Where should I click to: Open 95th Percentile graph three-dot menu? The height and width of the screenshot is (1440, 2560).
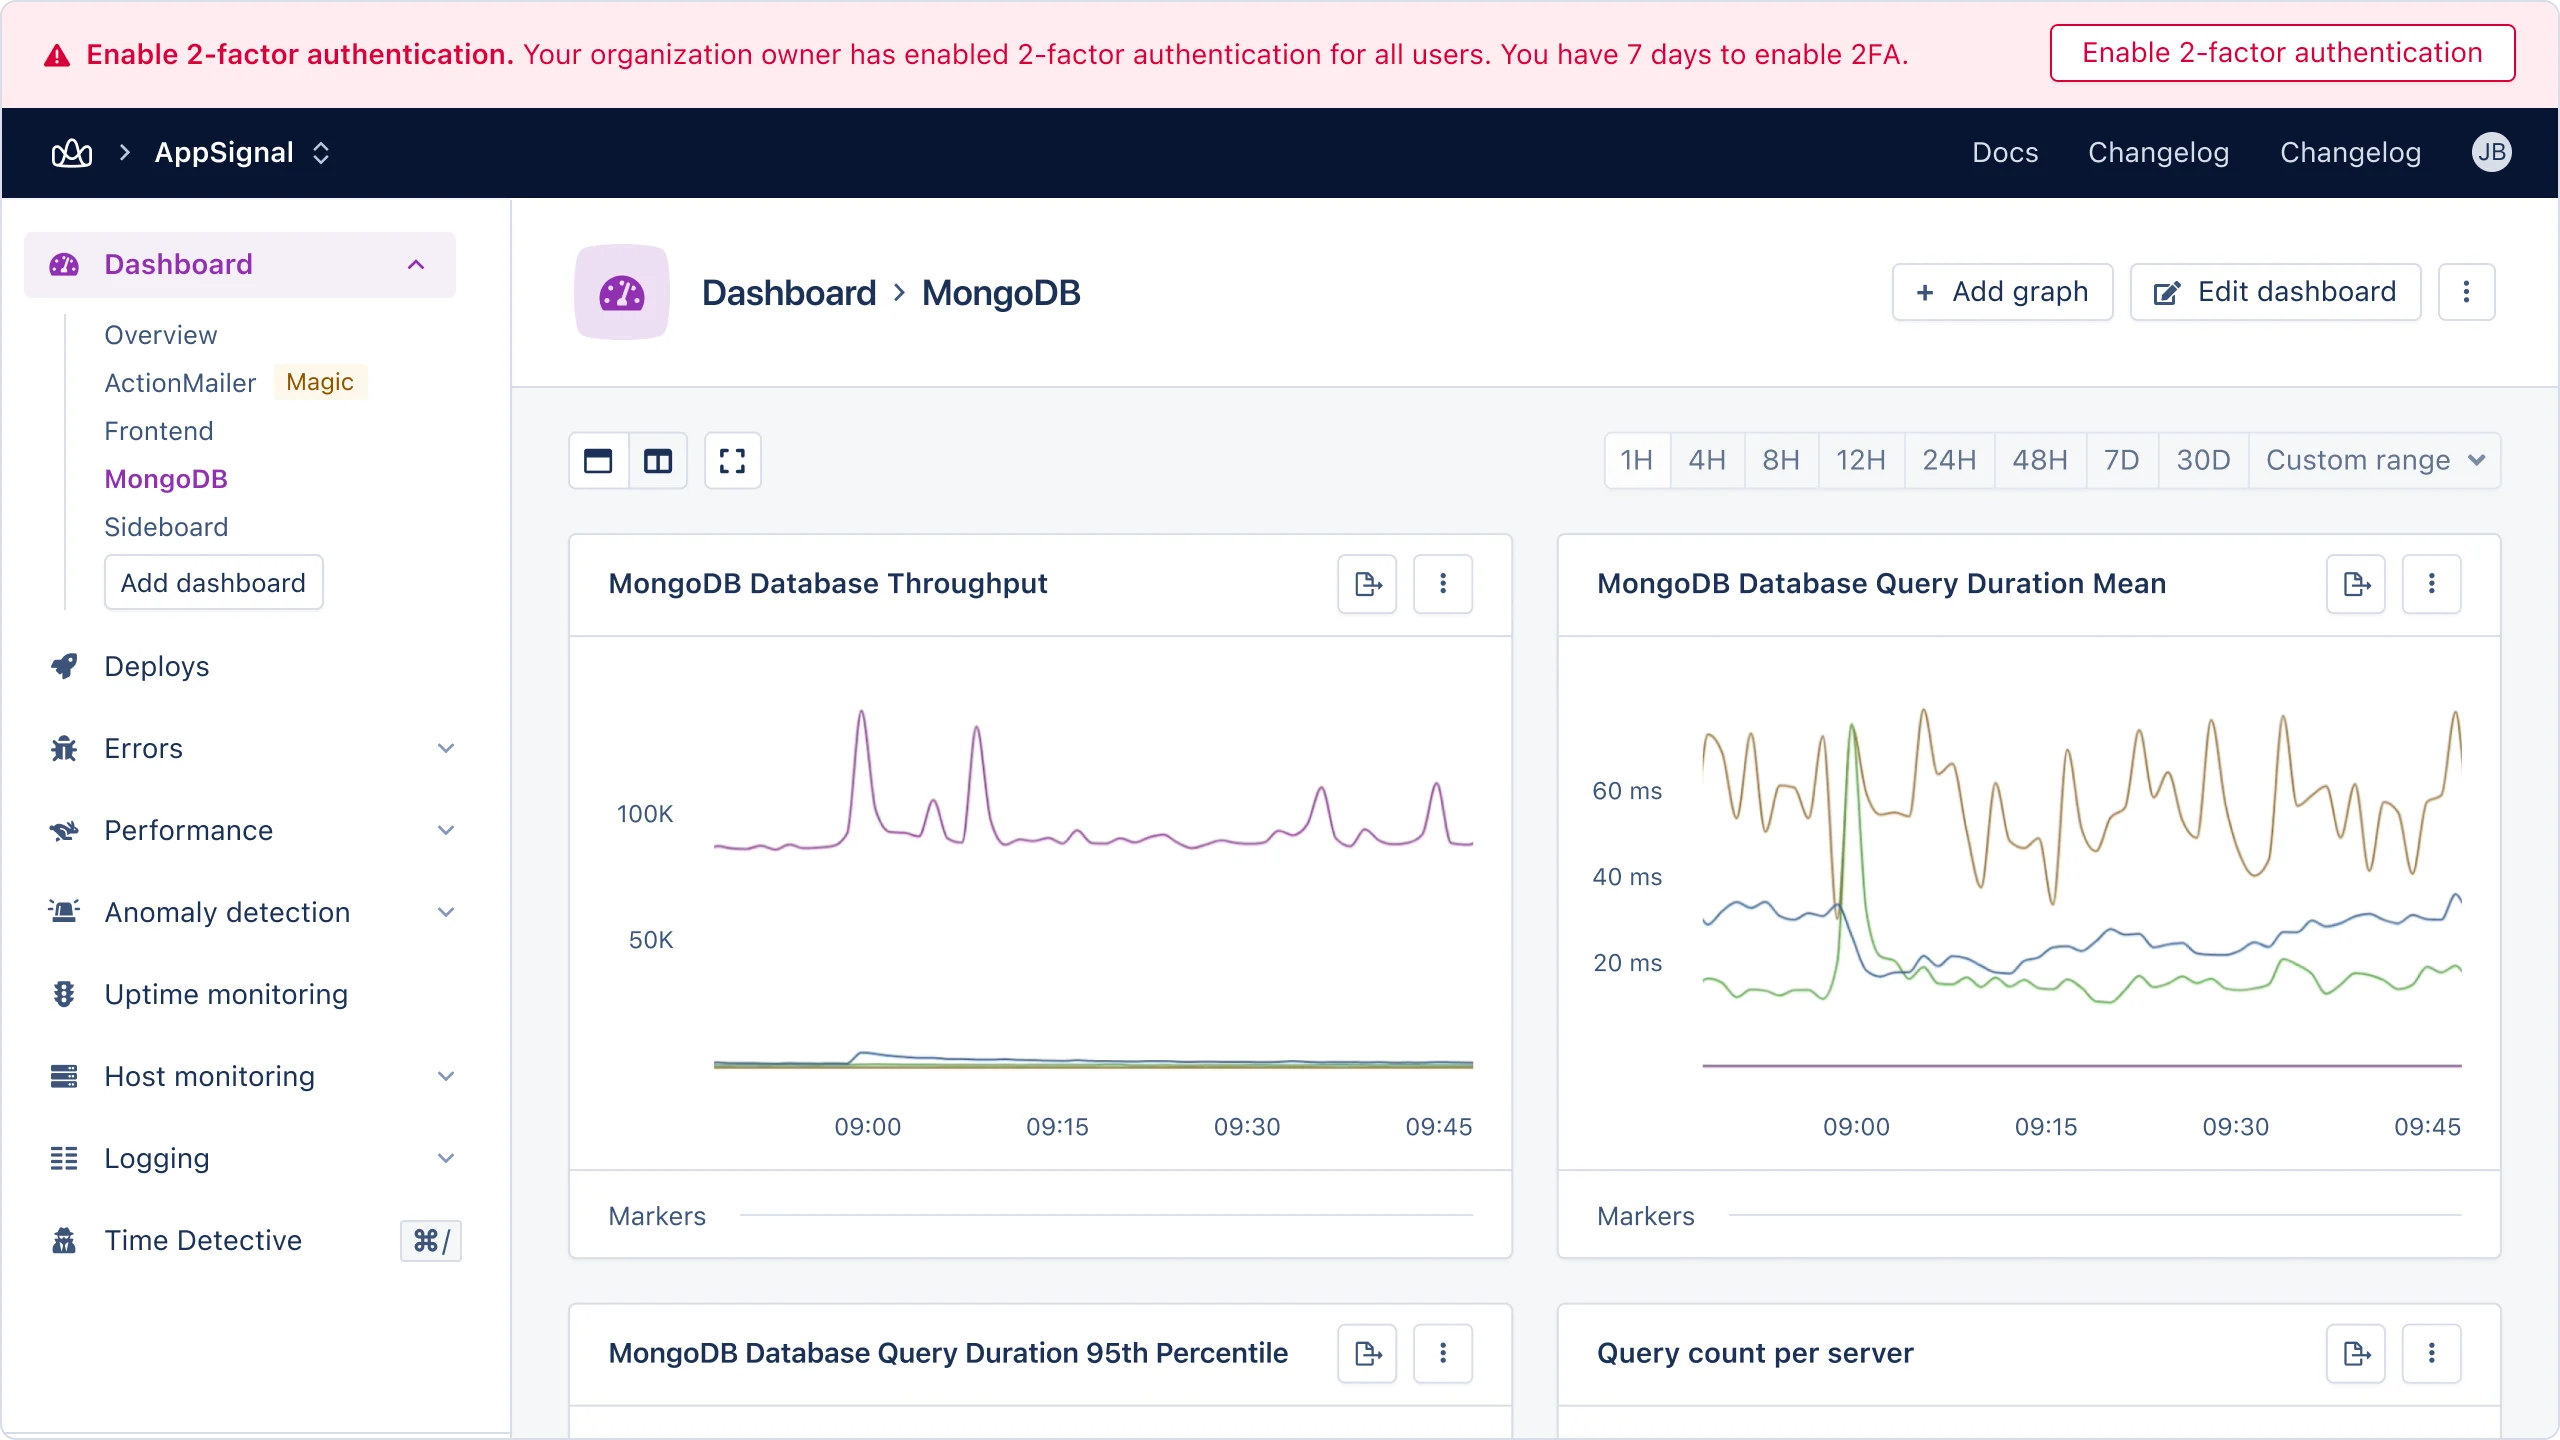click(1443, 1354)
